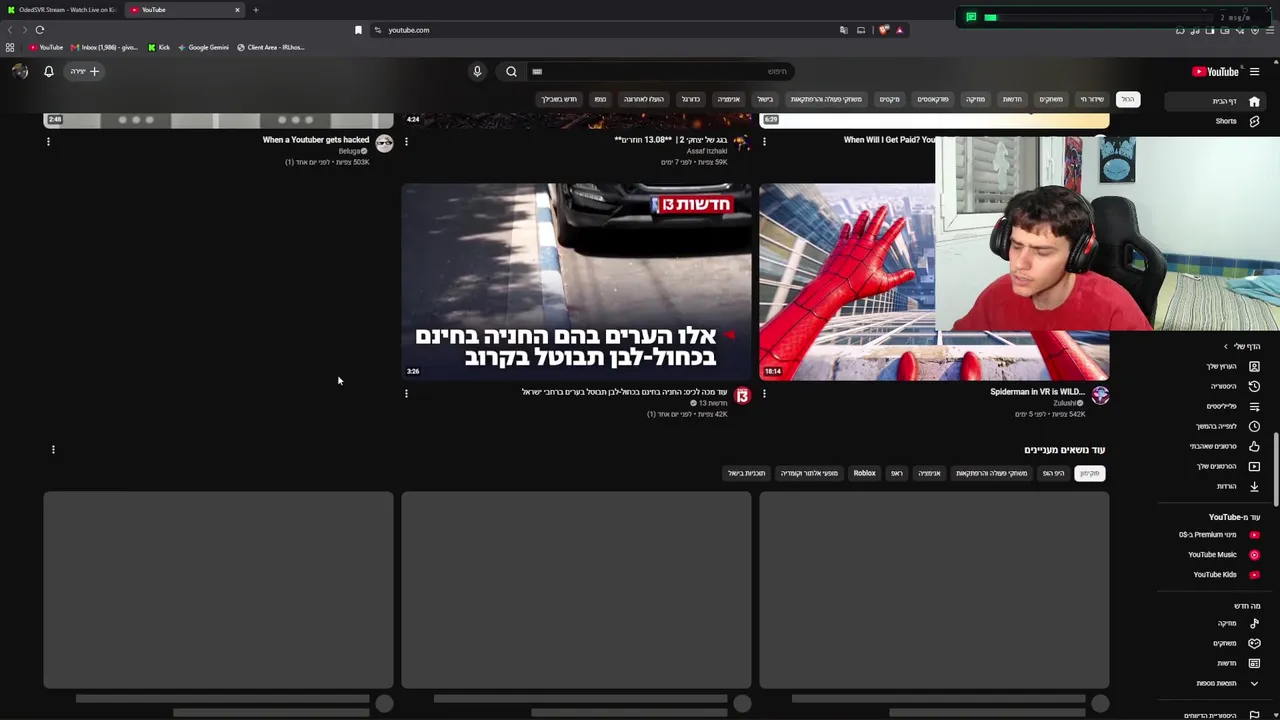
Task: Open the Kick bookmark in bookmarks bar
Action: pos(159,47)
